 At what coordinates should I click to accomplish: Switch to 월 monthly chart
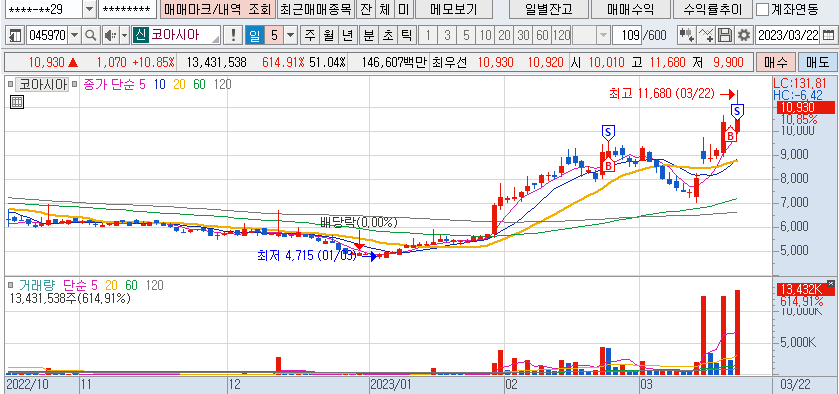(x=329, y=36)
